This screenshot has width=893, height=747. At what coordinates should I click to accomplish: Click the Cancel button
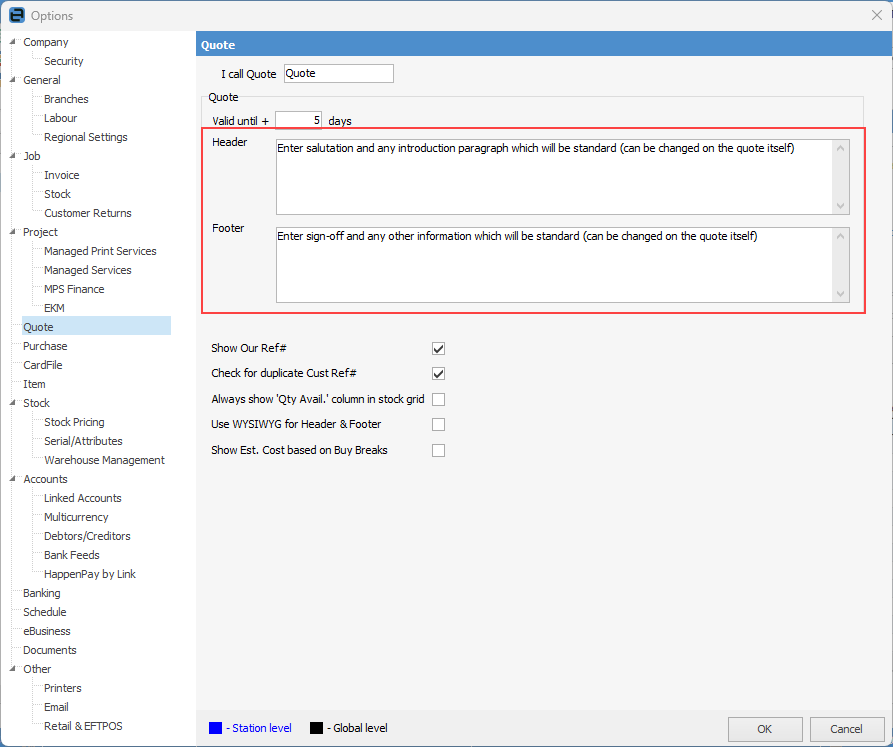[x=846, y=729]
